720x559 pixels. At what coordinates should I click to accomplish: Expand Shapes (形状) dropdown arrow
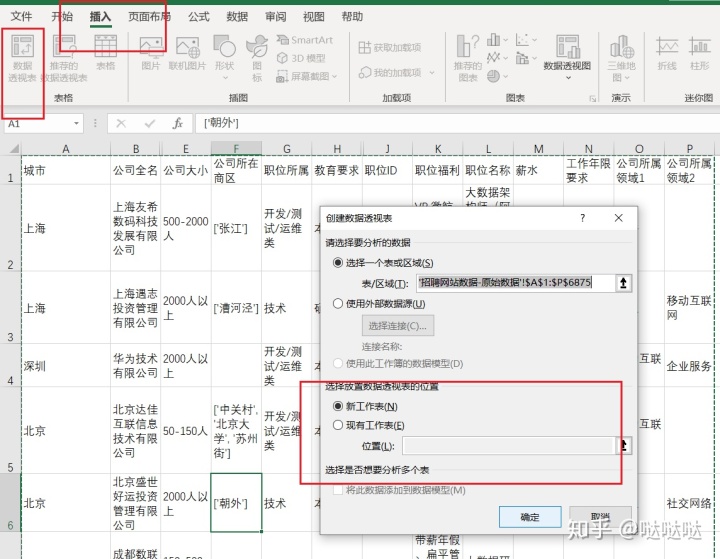(x=225, y=78)
